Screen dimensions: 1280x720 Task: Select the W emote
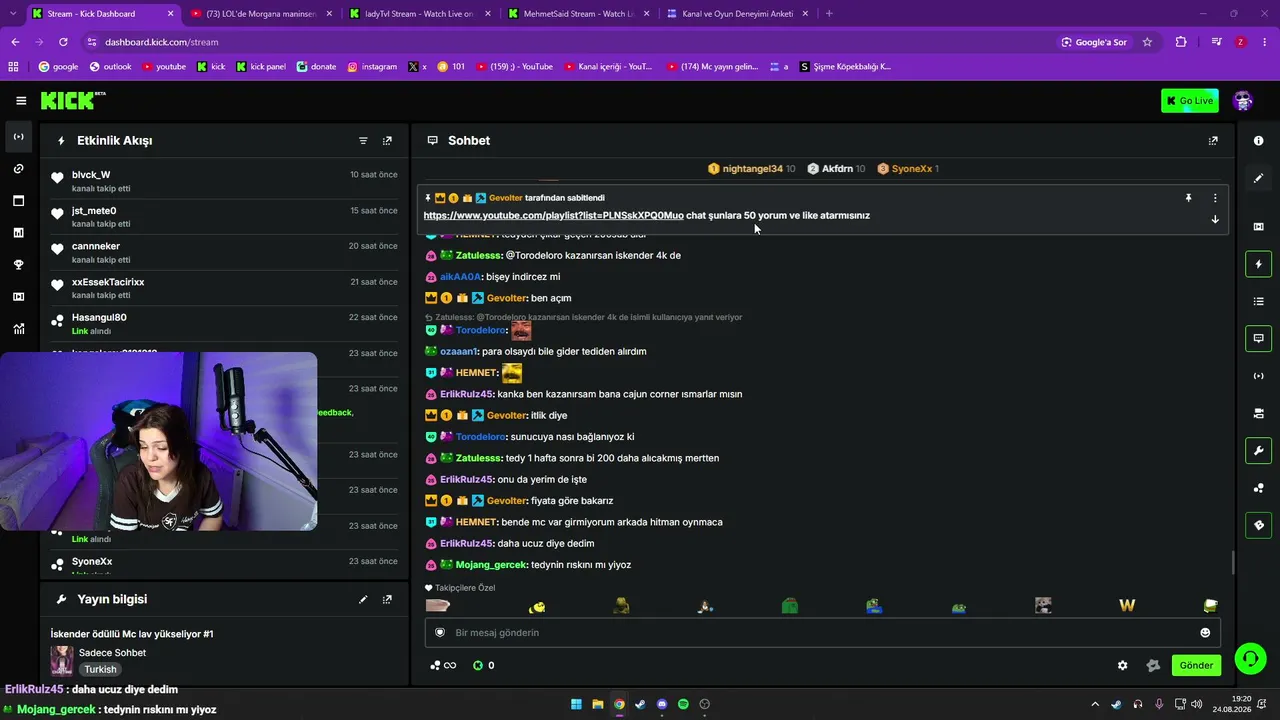point(1127,605)
